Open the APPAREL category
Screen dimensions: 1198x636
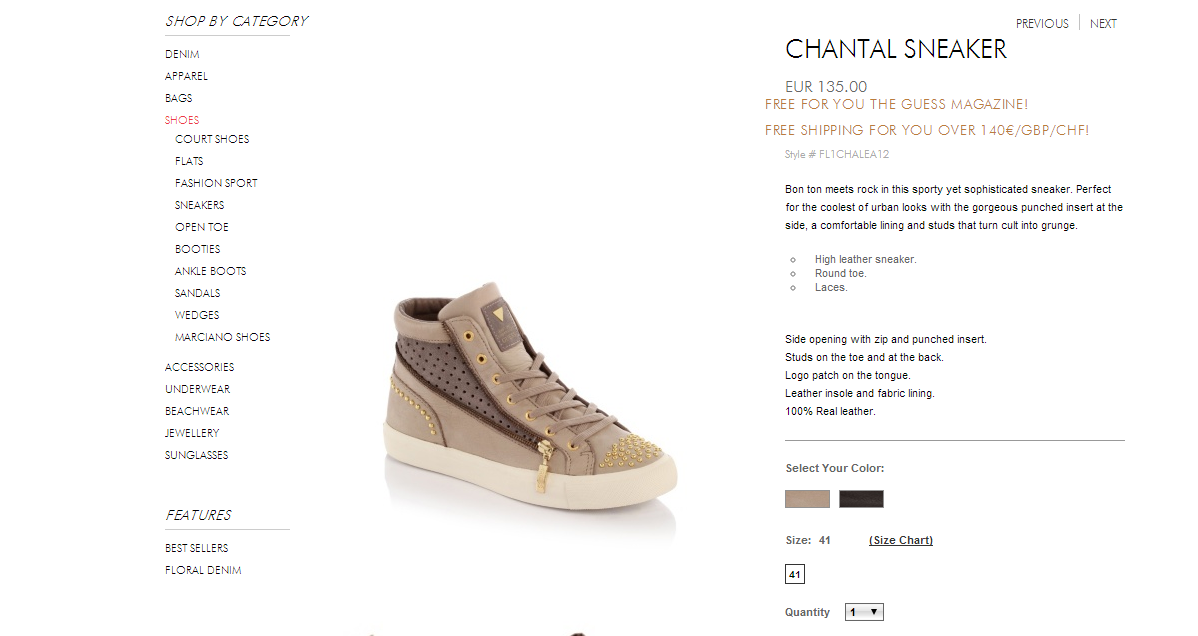point(186,76)
